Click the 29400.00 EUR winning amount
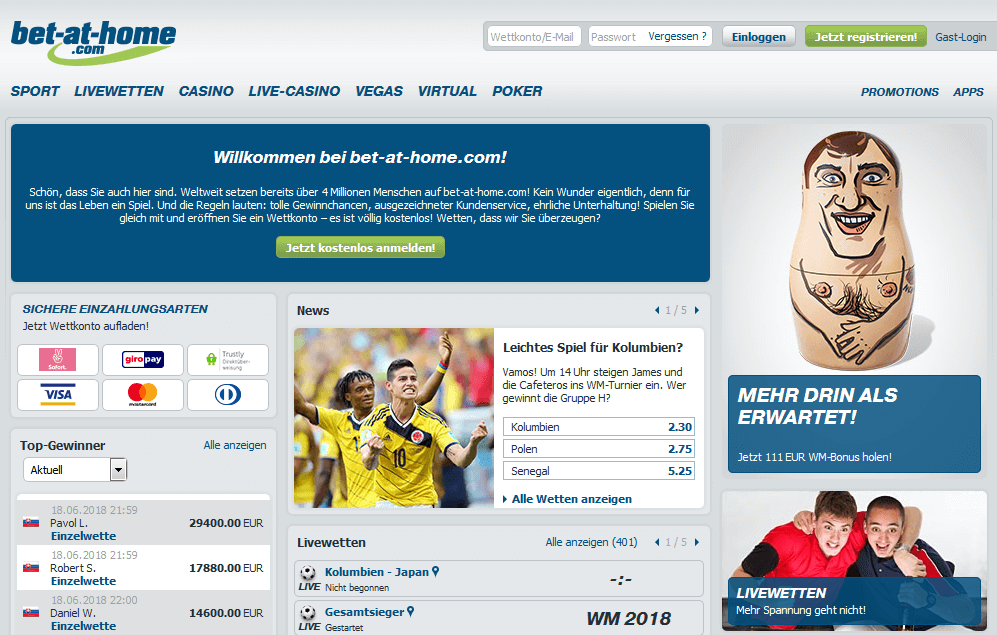This screenshot has height=635, width=997. tap(226, 523)
